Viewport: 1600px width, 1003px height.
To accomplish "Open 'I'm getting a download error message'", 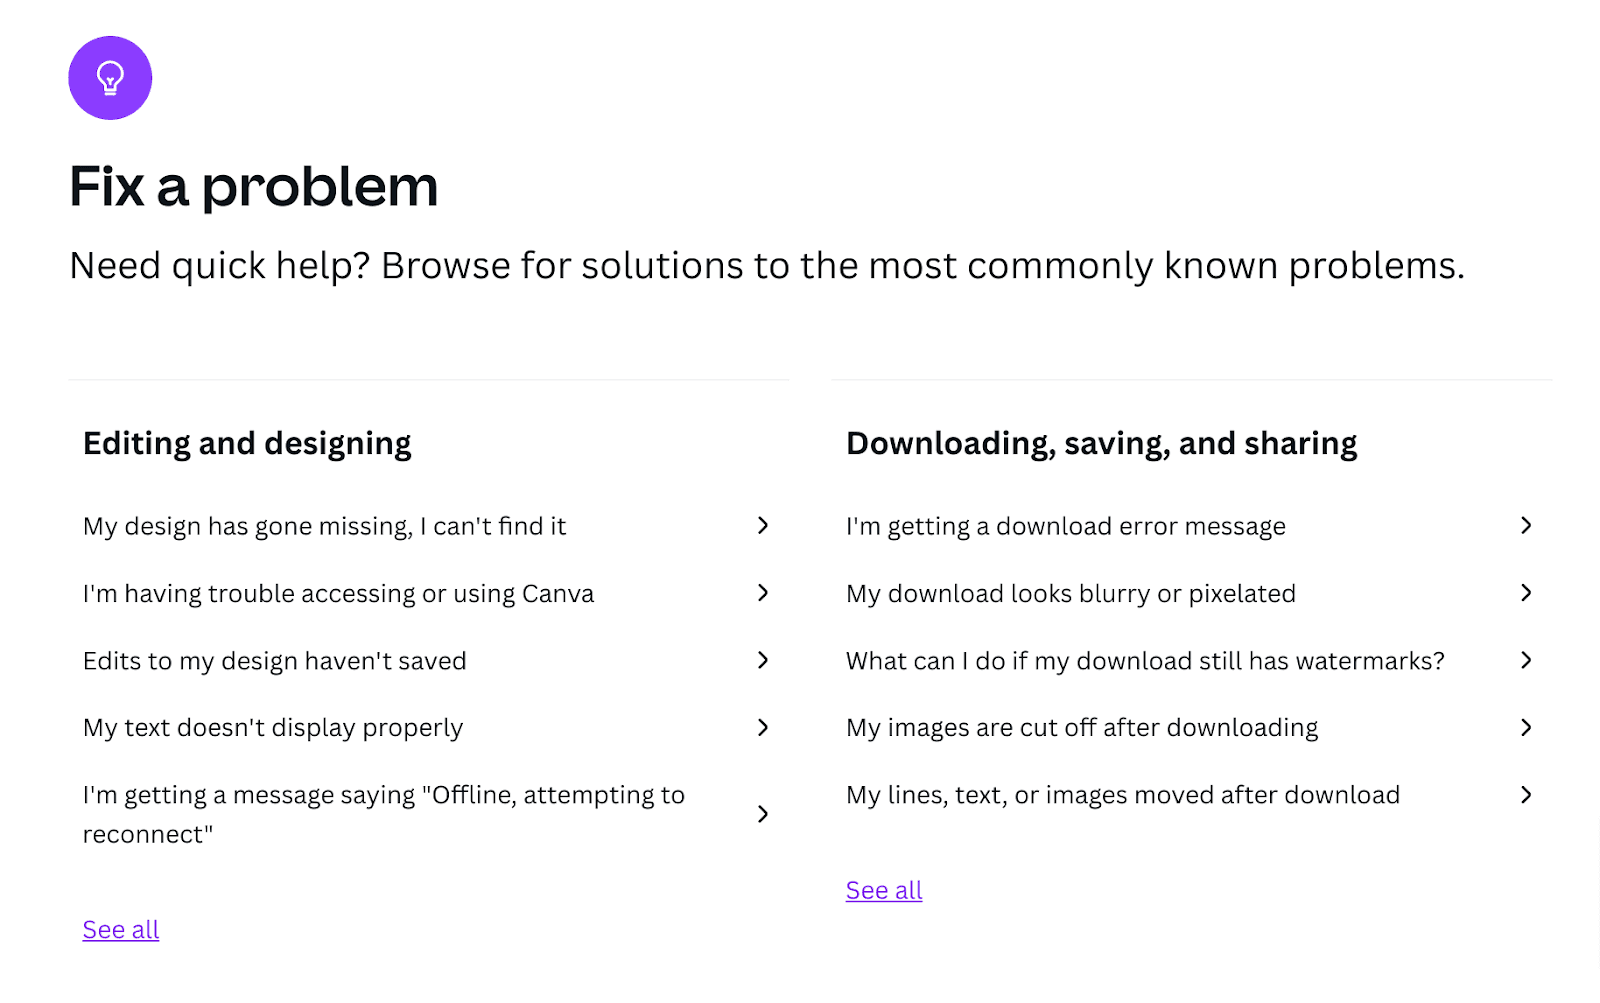I will point(1065,526).
